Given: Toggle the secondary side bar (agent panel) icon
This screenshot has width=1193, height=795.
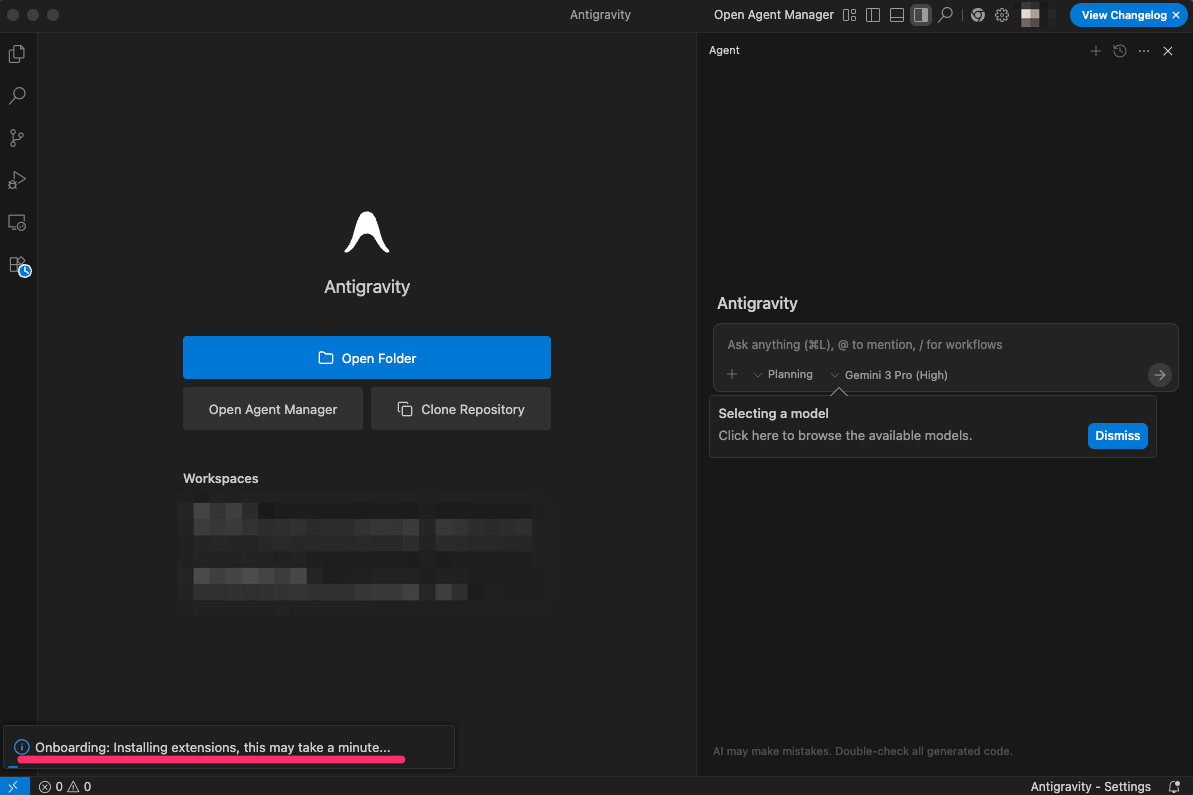Looking at the screenshot, I should (921, 15).
